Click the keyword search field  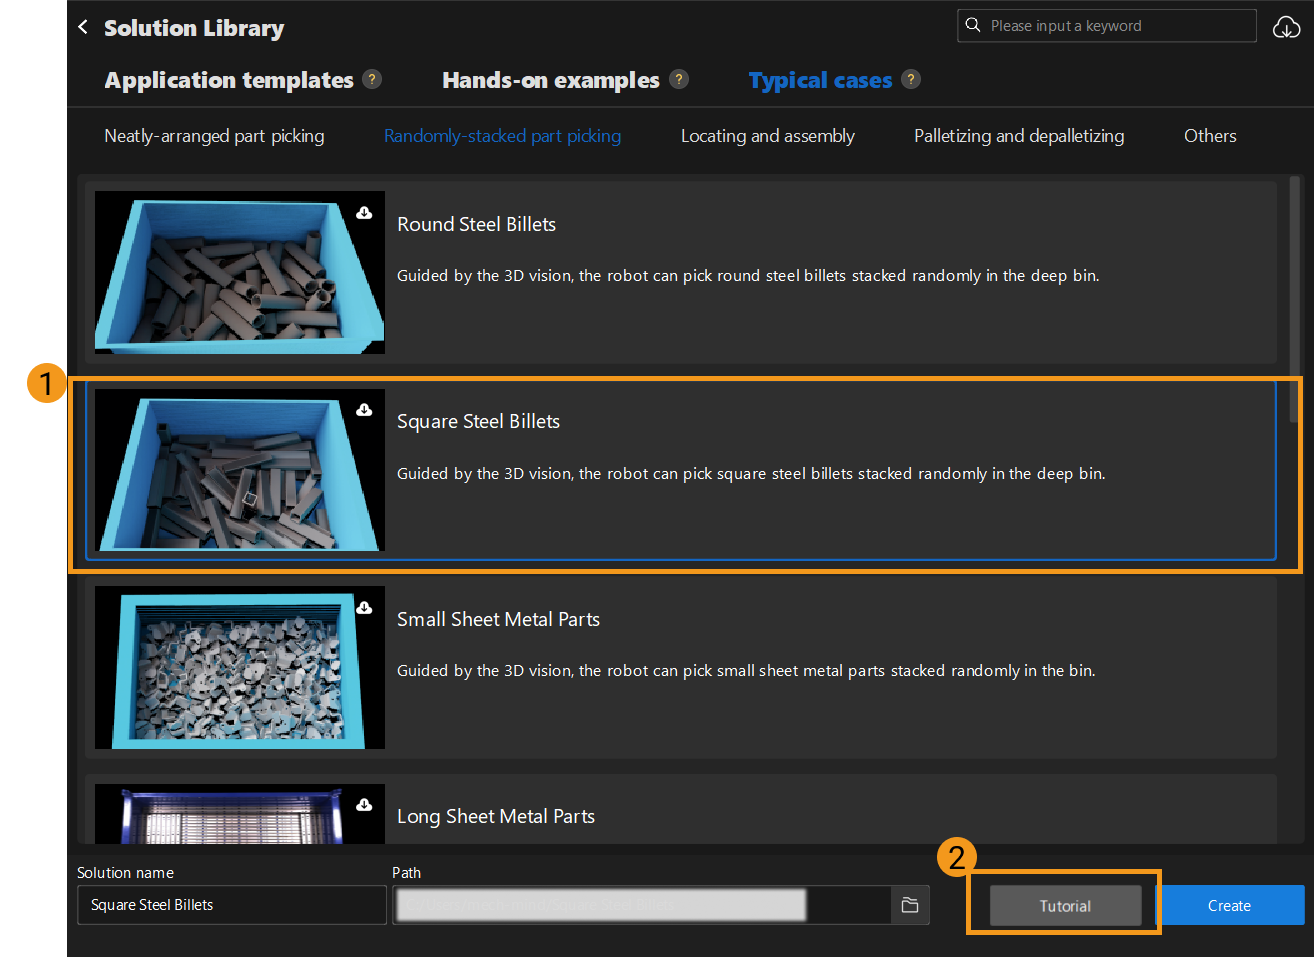[1107, 26]
